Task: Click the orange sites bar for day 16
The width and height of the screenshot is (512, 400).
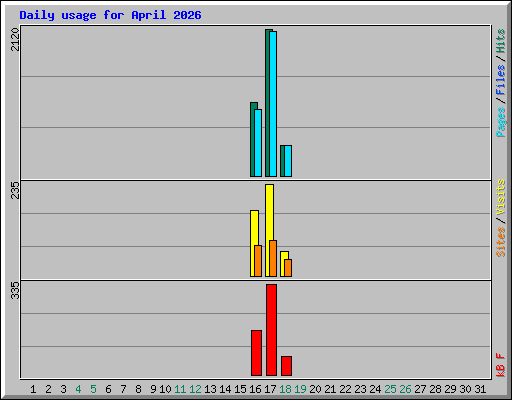Action: [258, 261]
